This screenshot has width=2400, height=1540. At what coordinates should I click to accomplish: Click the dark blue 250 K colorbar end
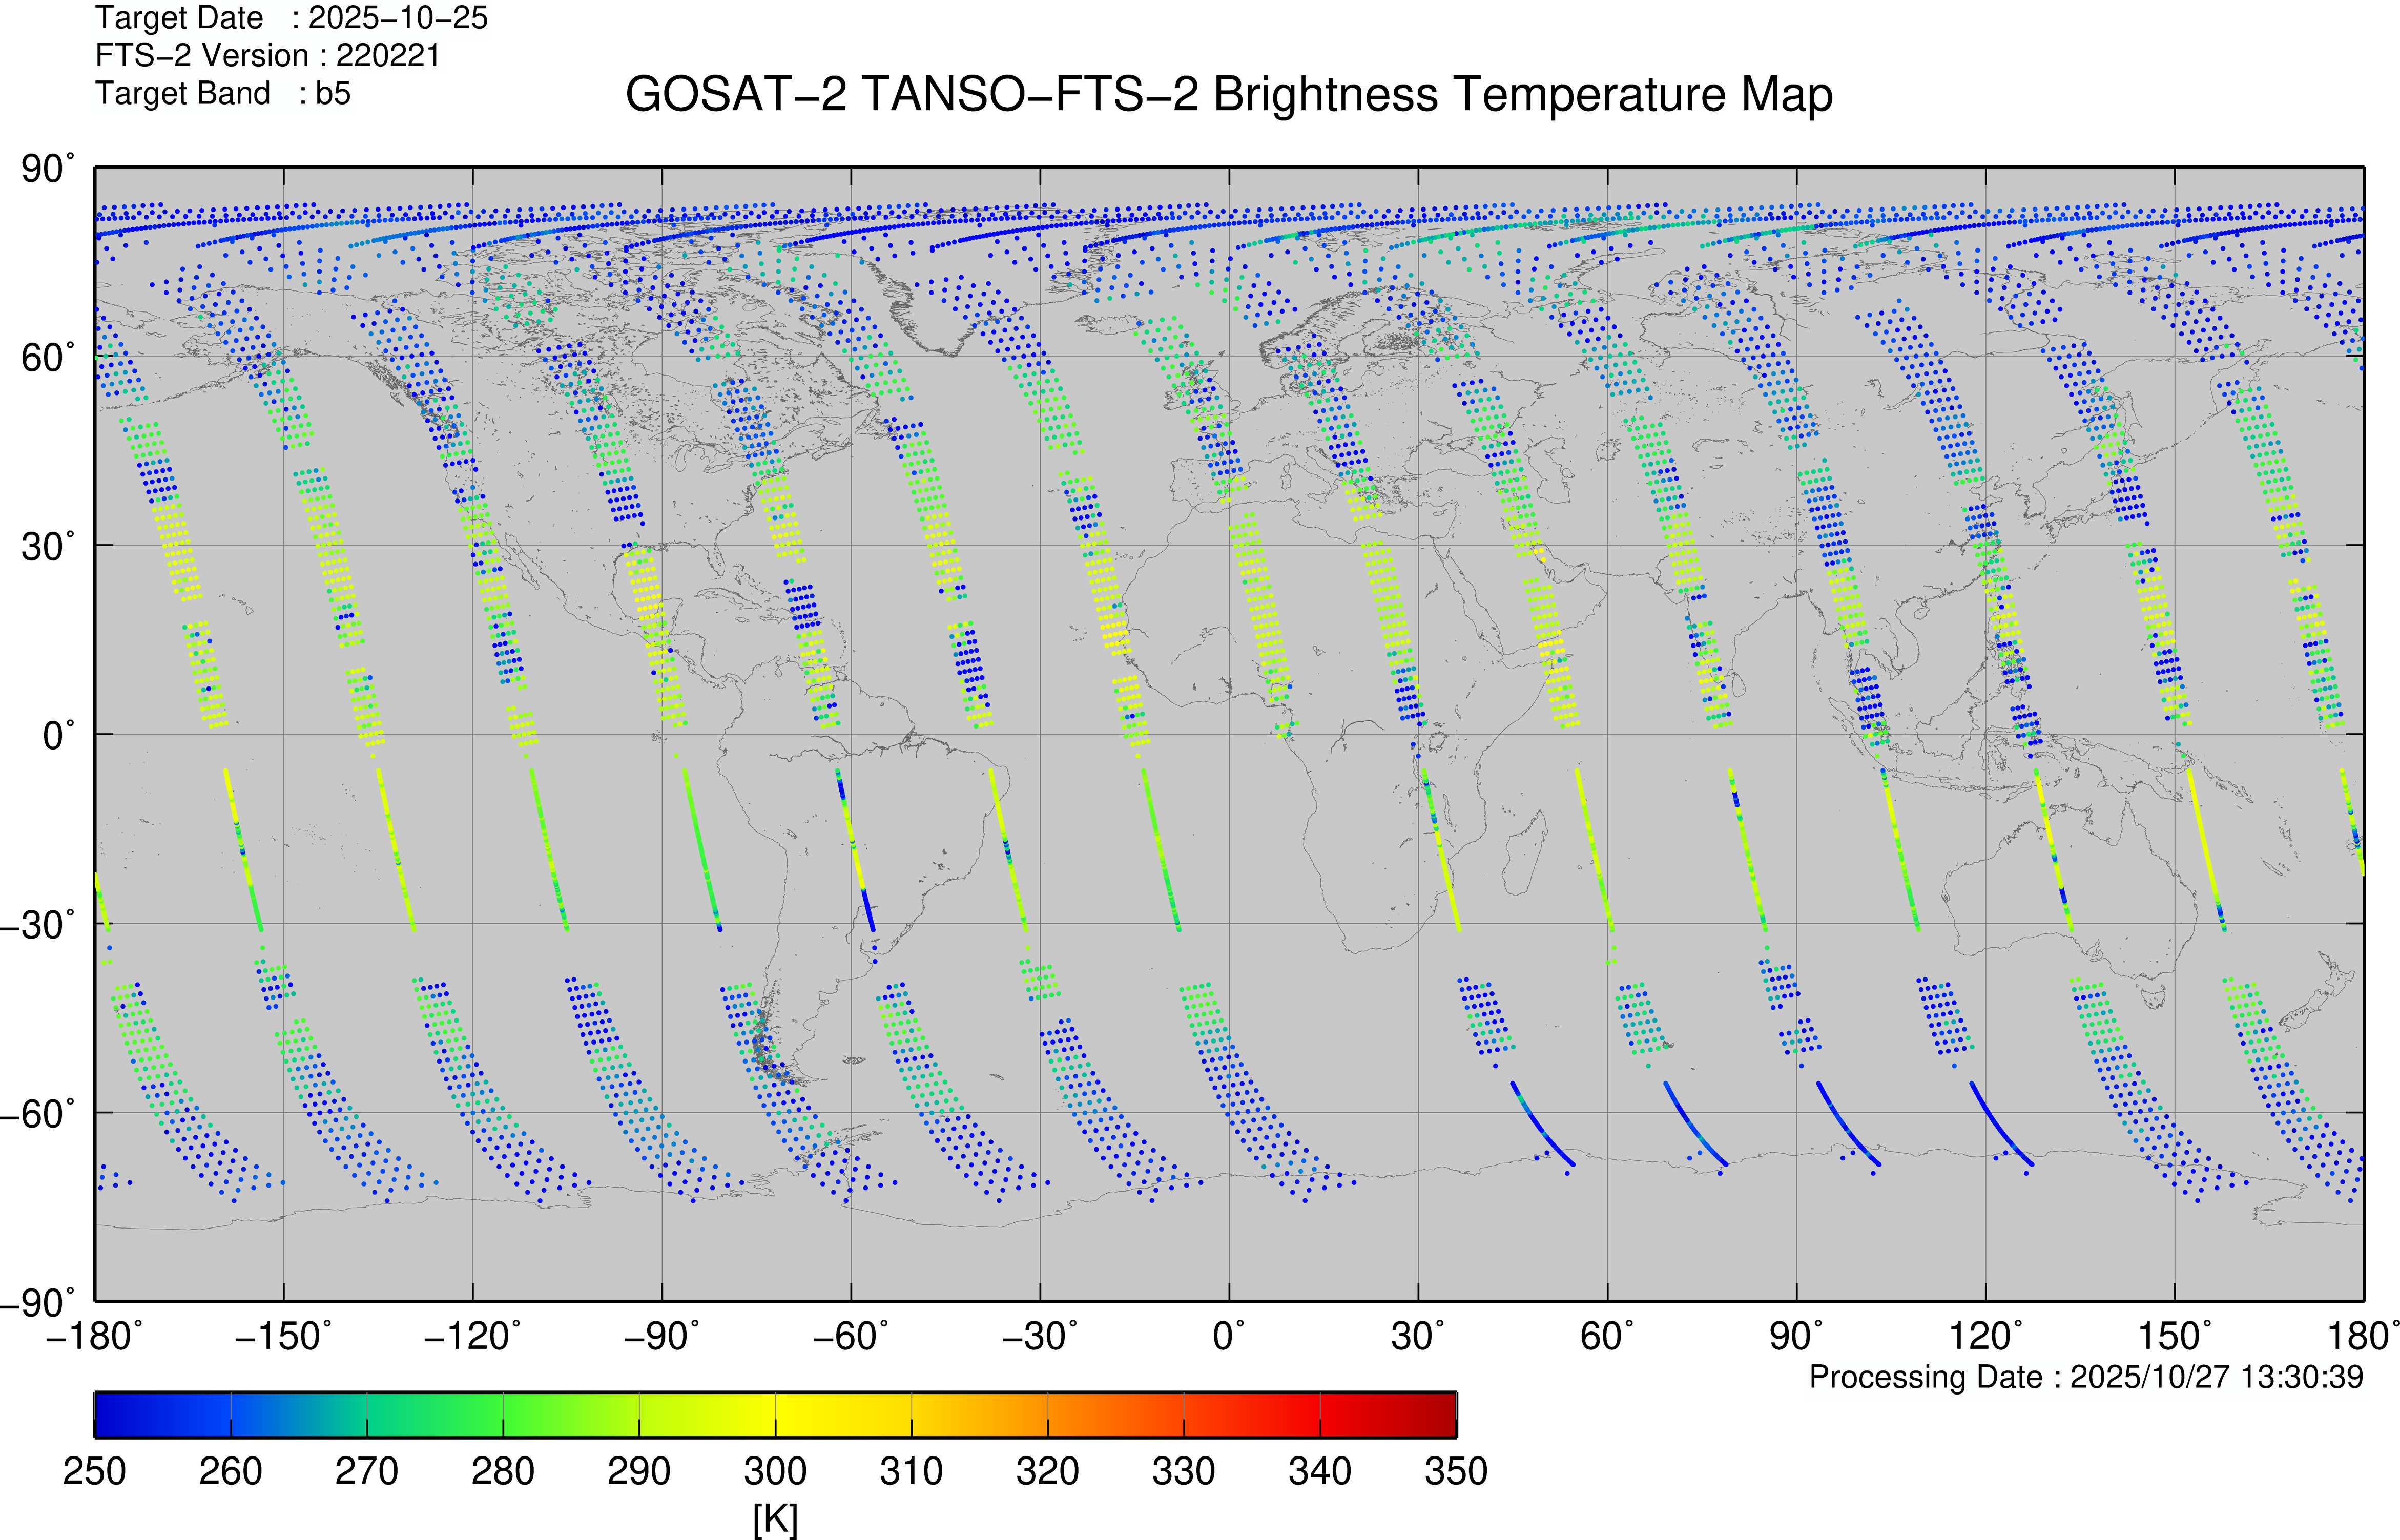tap(103, 1414)
